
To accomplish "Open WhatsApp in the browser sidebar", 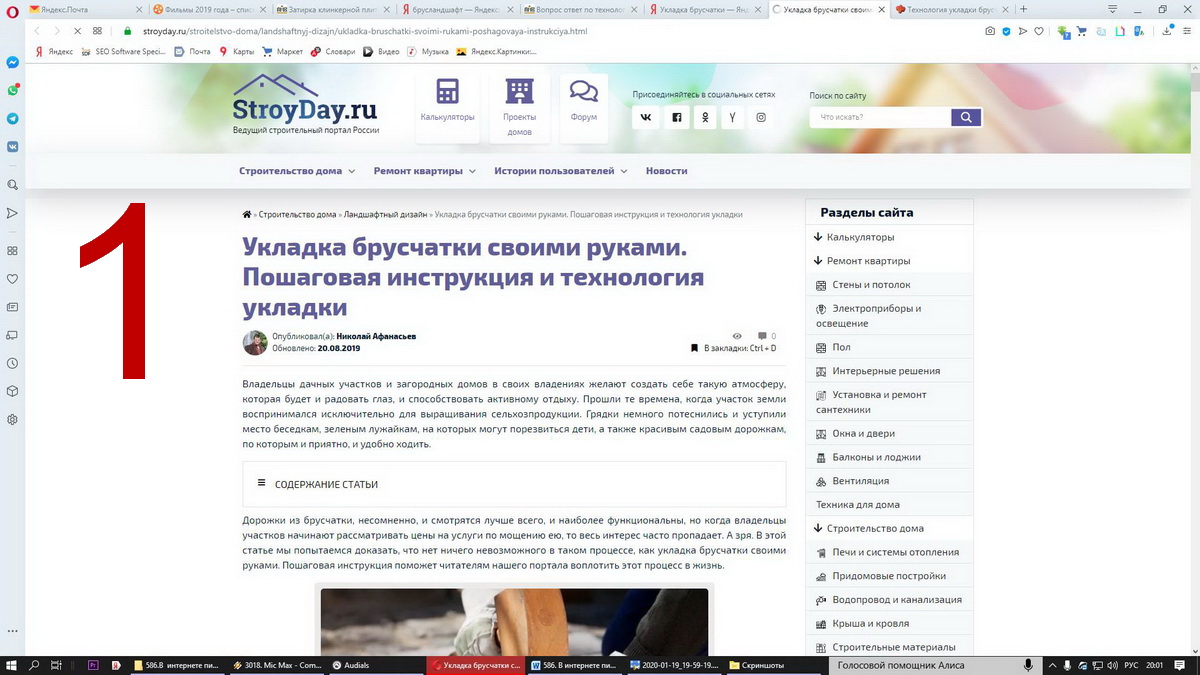I will point(12,90).
